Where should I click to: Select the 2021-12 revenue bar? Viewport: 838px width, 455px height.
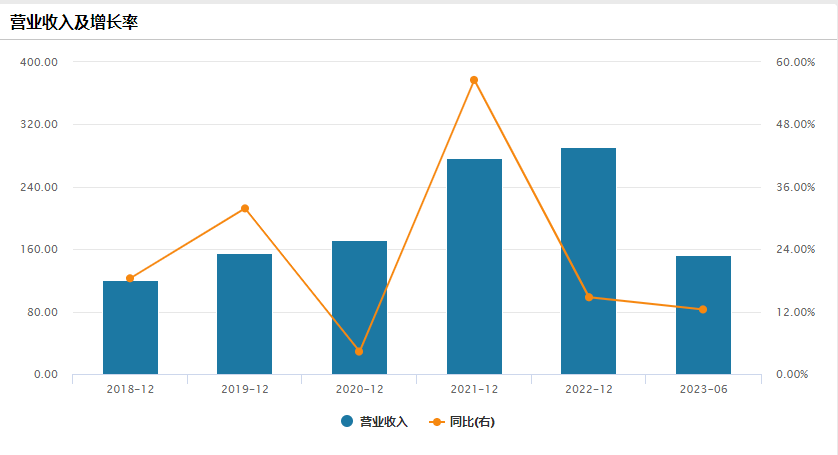coord(474,266)
